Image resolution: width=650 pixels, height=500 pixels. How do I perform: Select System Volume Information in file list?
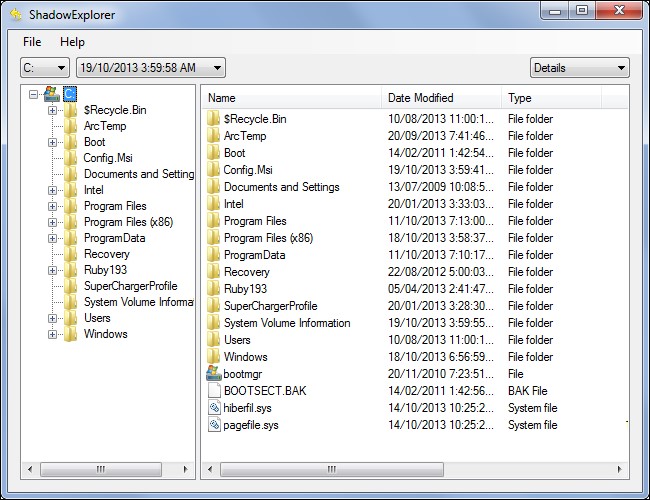[287, 323]
